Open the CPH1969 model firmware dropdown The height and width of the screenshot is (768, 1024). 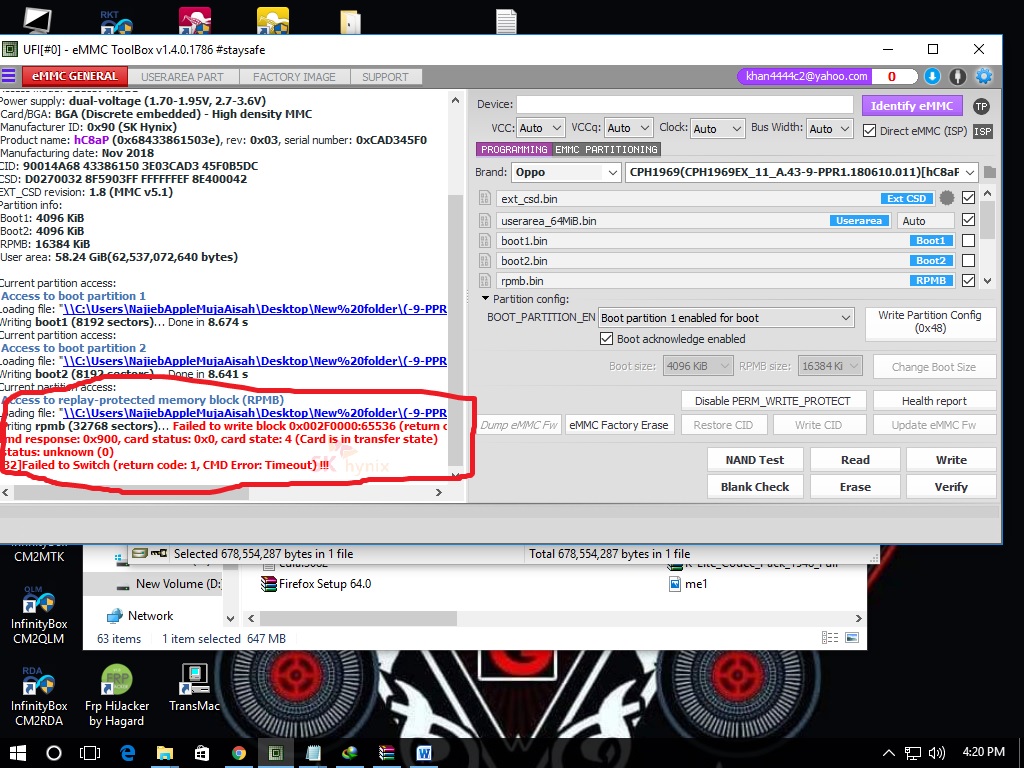801,172
